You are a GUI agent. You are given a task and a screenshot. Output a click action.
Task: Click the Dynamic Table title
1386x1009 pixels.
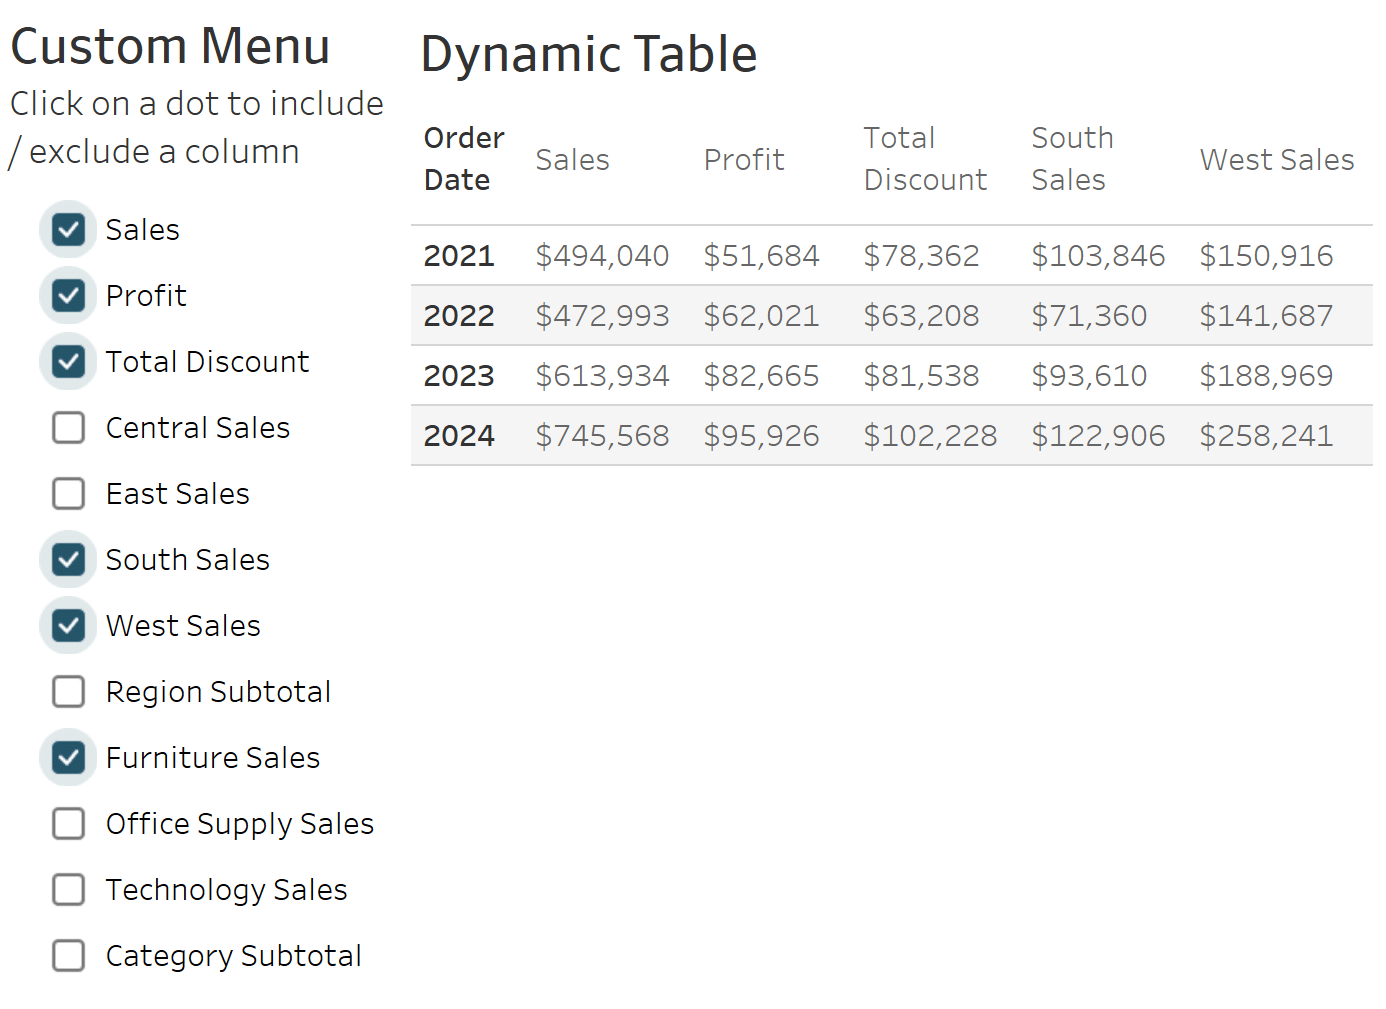[x=588, y=54]
